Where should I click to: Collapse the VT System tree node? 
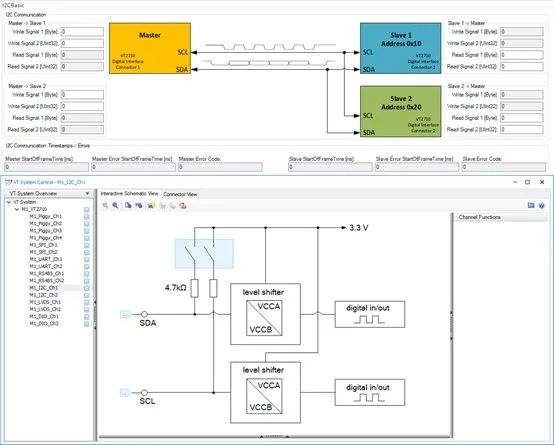click(9, 202)
